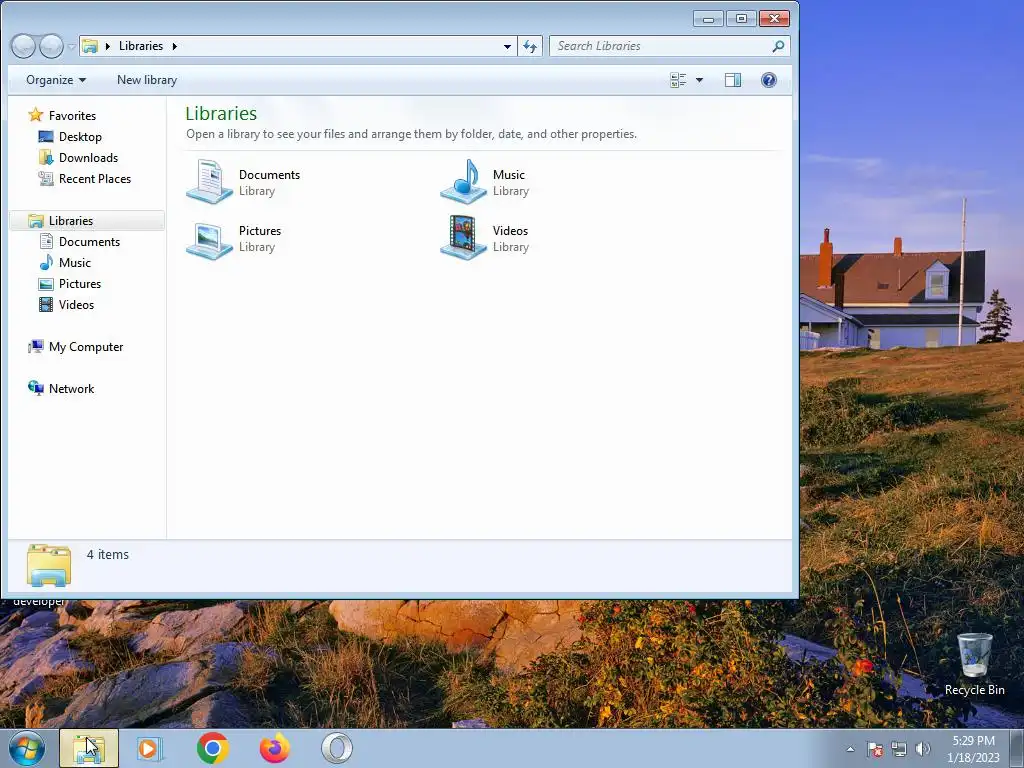Image resolution: width=1024 pixels, height=768 pixels.
Task: Click the refresh button next to address bar
Action: 530,46
